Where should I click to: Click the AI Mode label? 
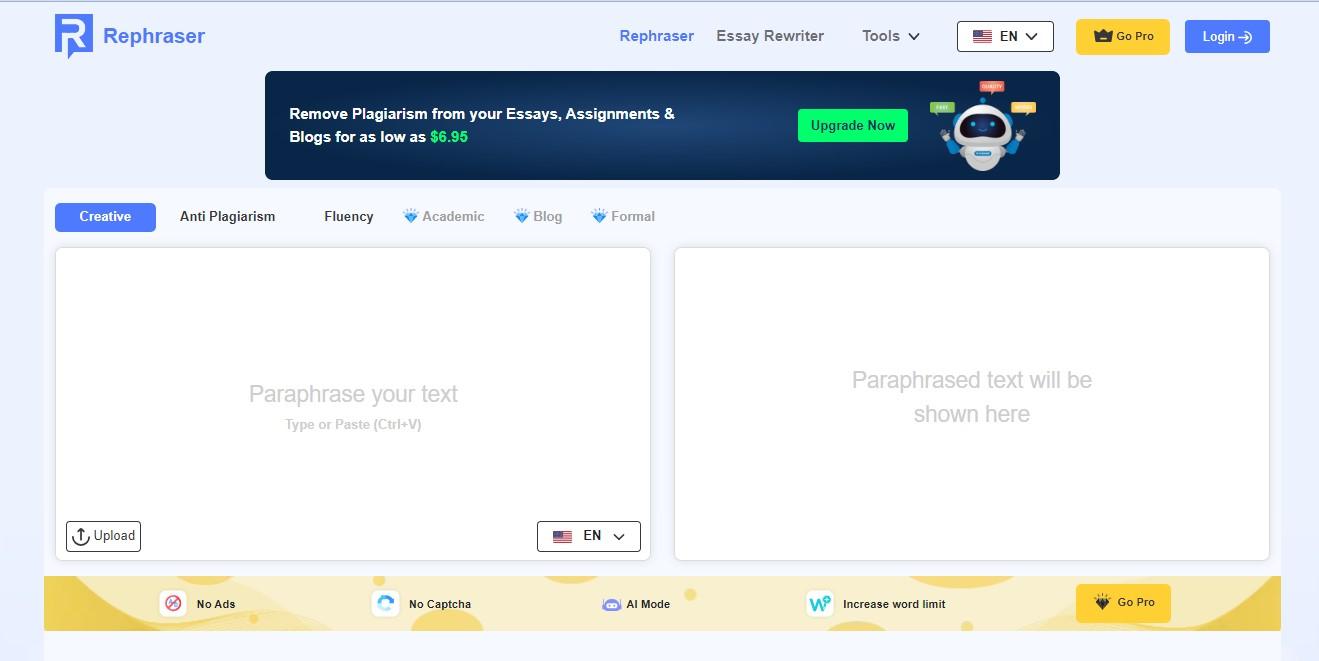click(x=648, y=604)
